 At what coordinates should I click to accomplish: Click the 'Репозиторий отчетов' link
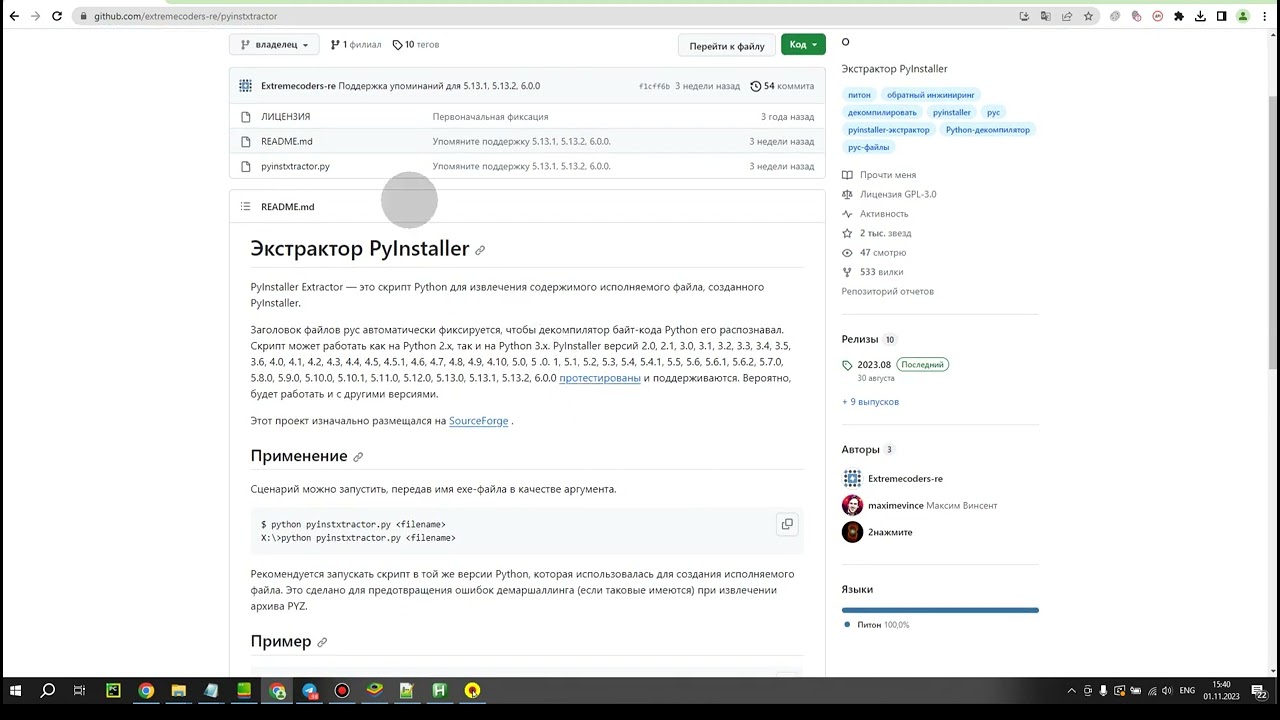[887, 292]
